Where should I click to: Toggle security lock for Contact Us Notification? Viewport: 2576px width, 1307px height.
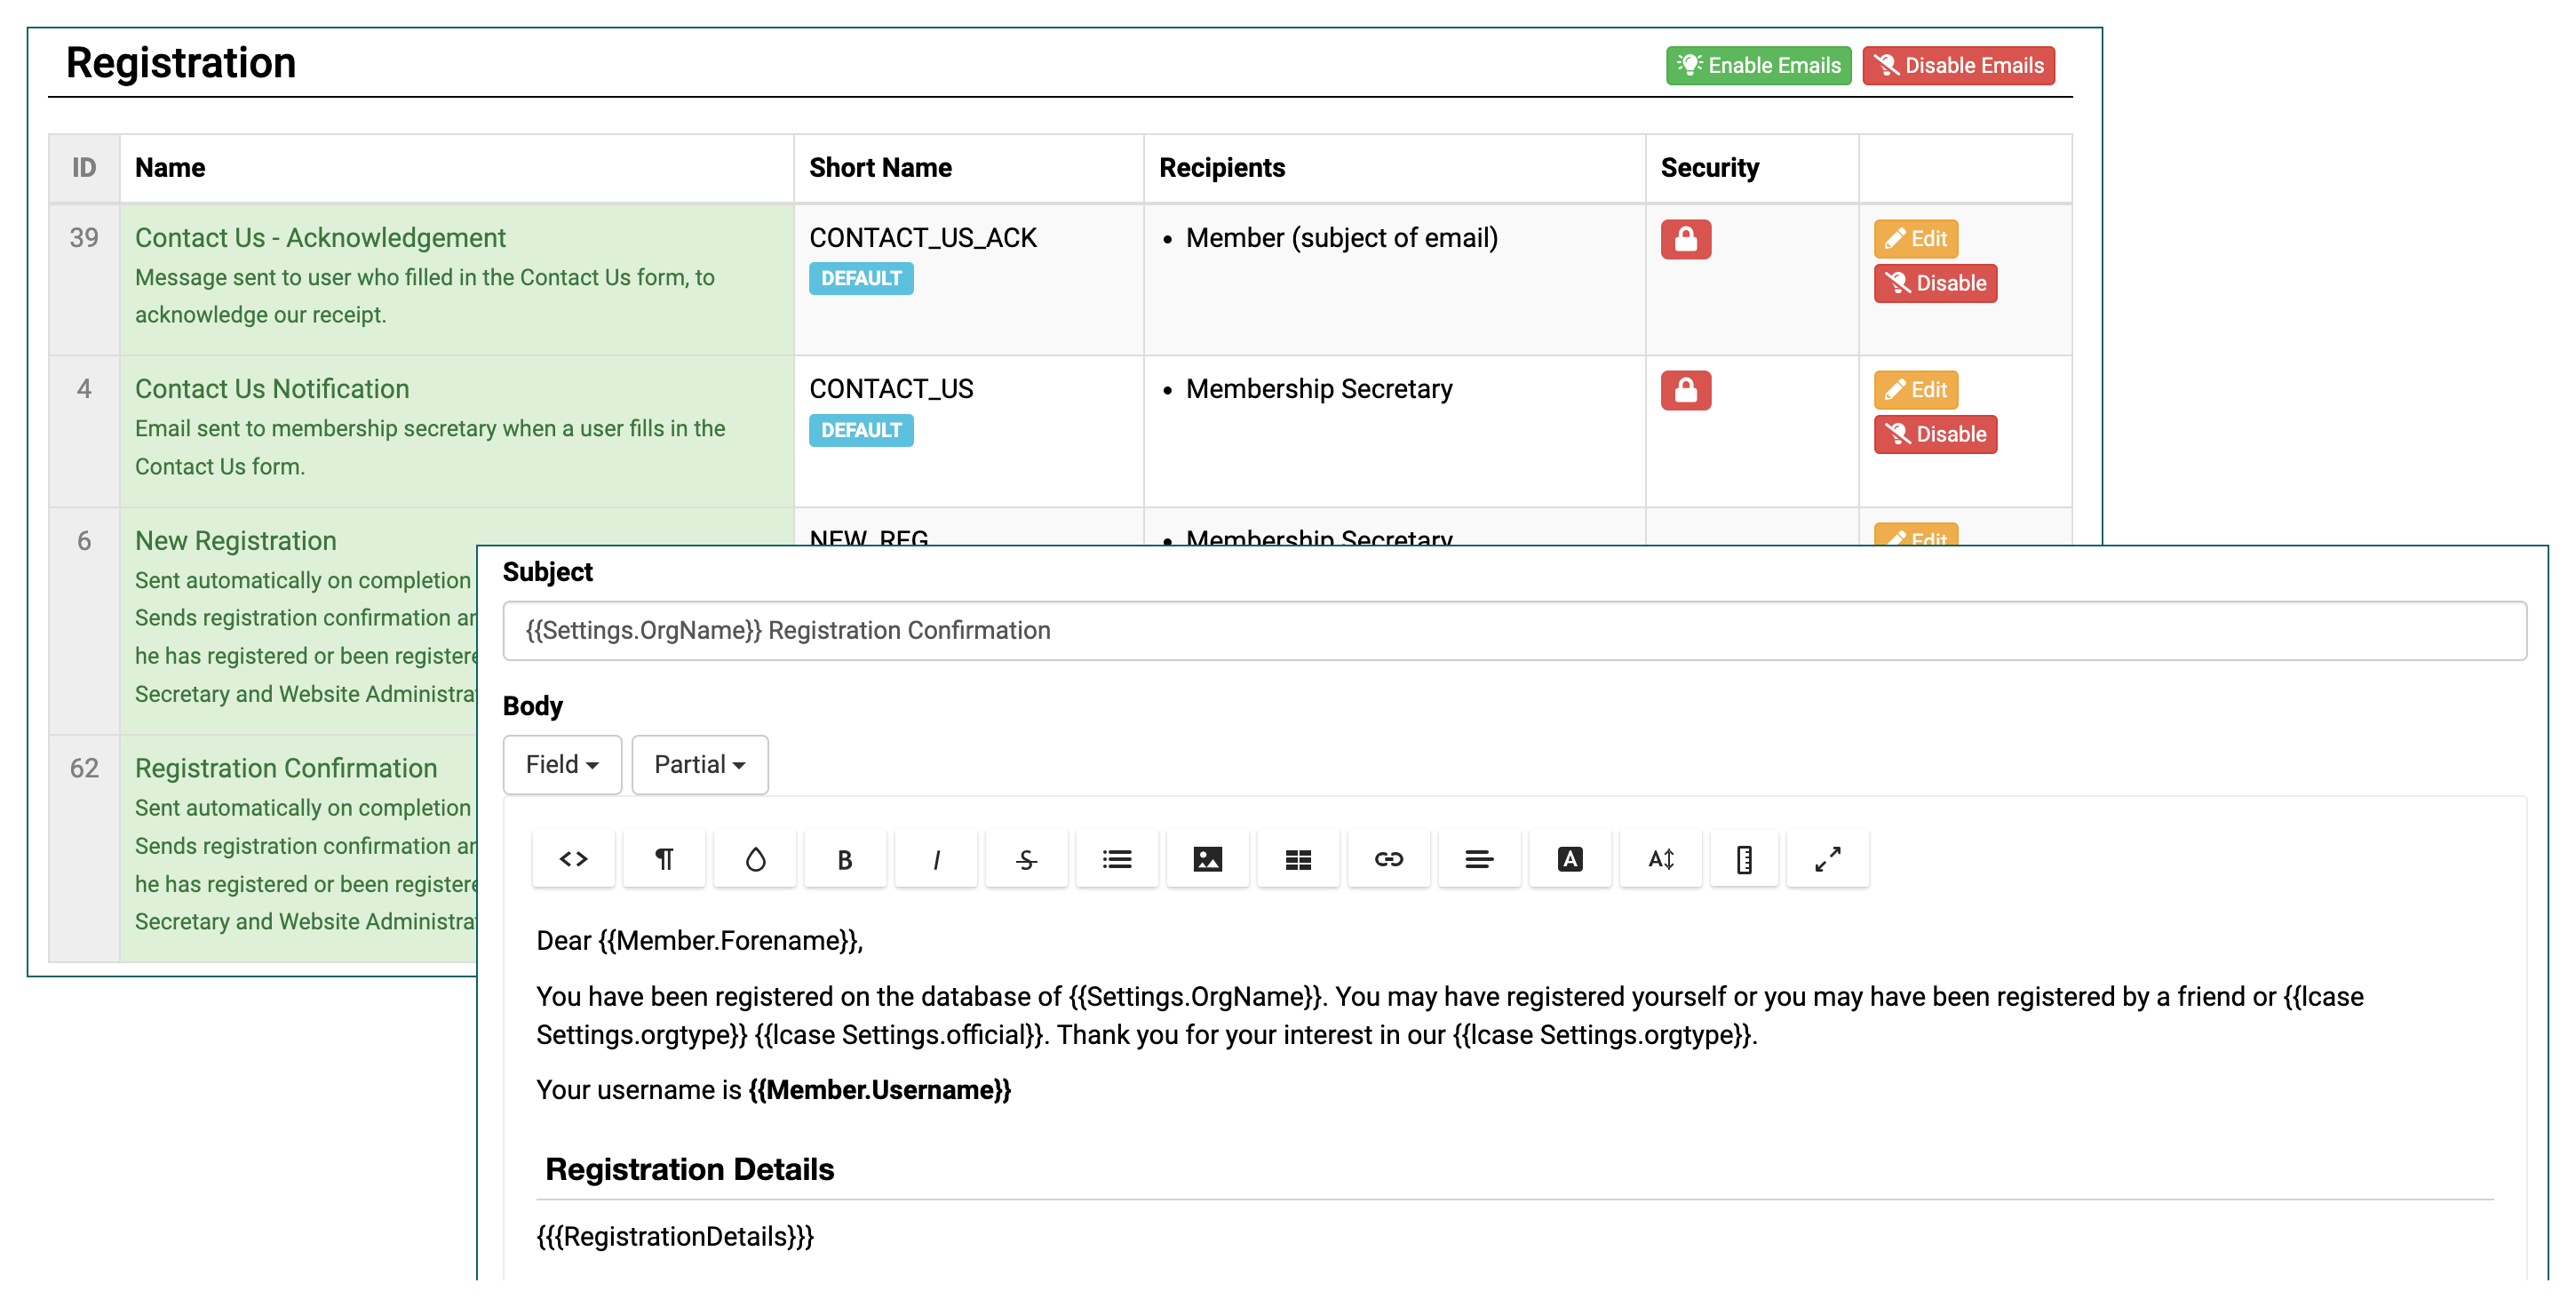pos(1685,390)
